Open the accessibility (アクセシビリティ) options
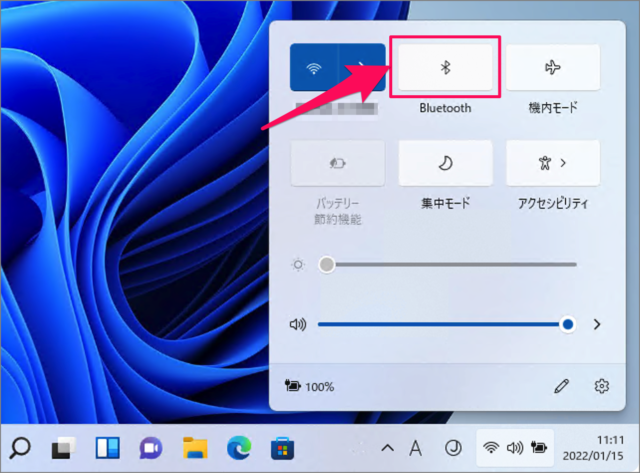This screenshot has width=640, height=473. (553, 162)
